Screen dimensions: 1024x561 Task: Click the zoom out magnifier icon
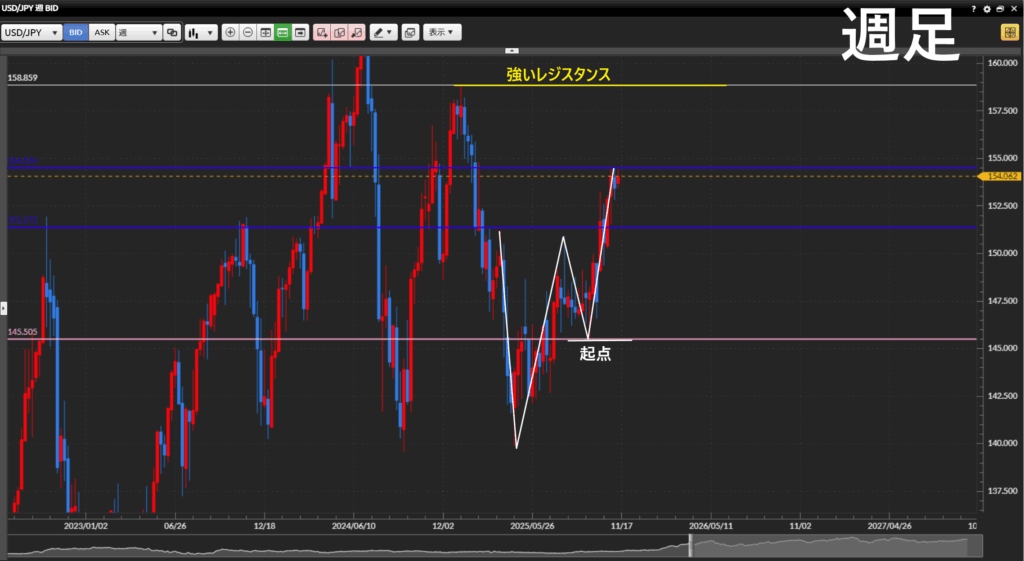[248, 32]
